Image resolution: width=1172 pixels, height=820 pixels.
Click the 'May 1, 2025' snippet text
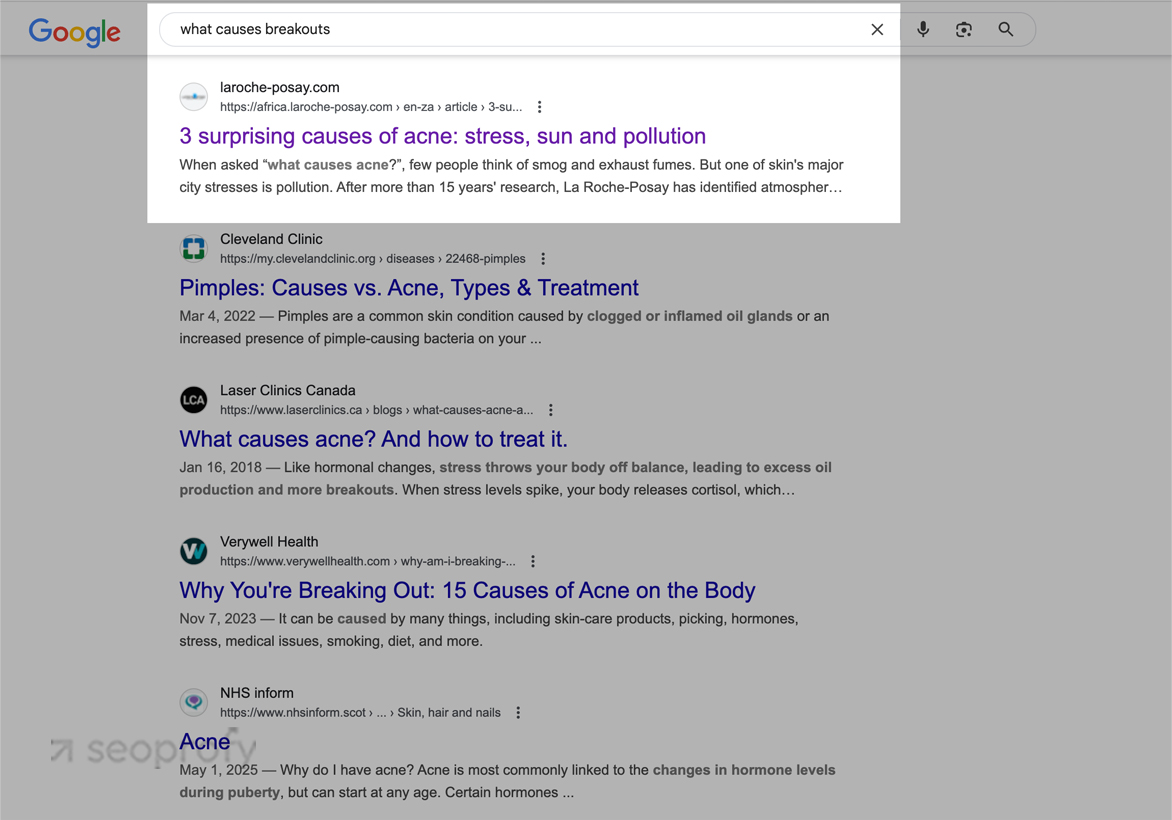(x=218, y=770)
